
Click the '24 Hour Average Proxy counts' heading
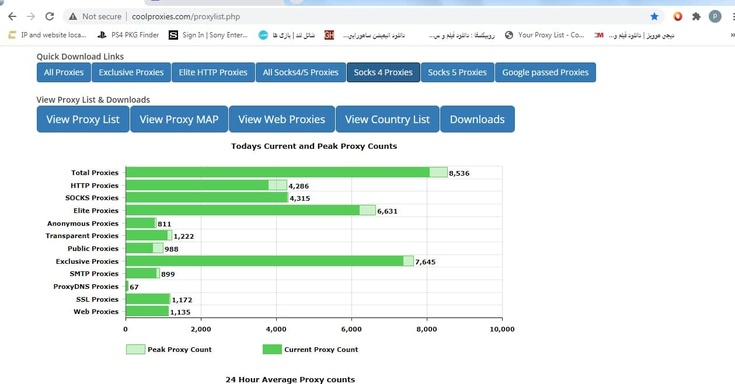[290, 379]
